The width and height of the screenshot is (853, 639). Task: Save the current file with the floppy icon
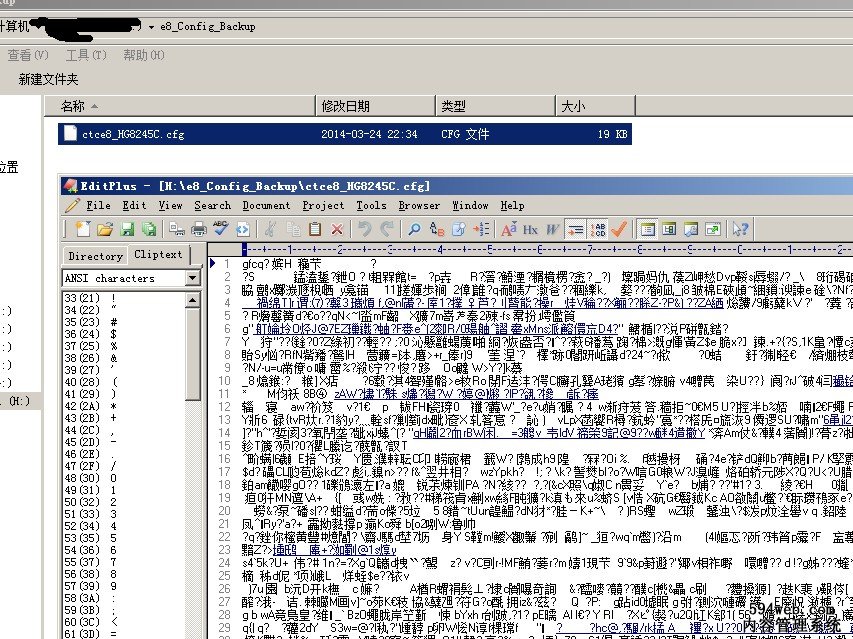[127, 229]
